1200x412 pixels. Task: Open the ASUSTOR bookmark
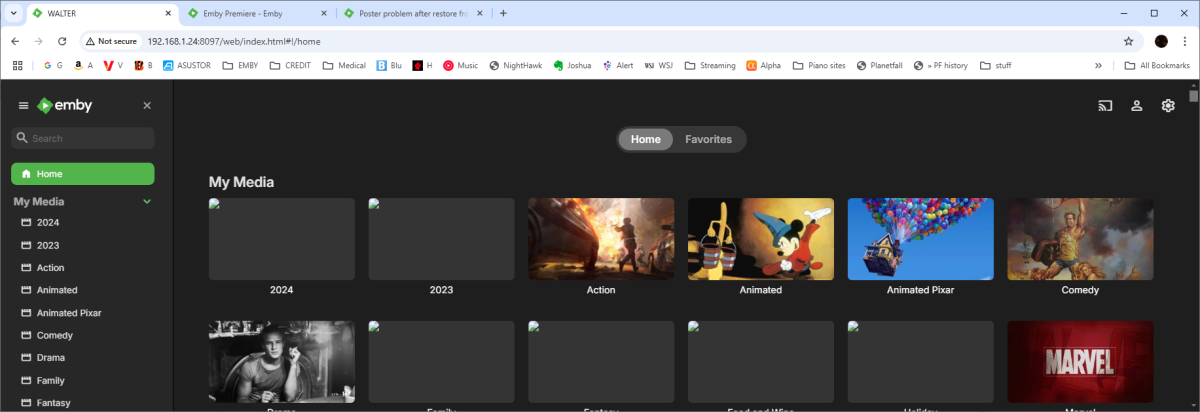pos(187,65)
